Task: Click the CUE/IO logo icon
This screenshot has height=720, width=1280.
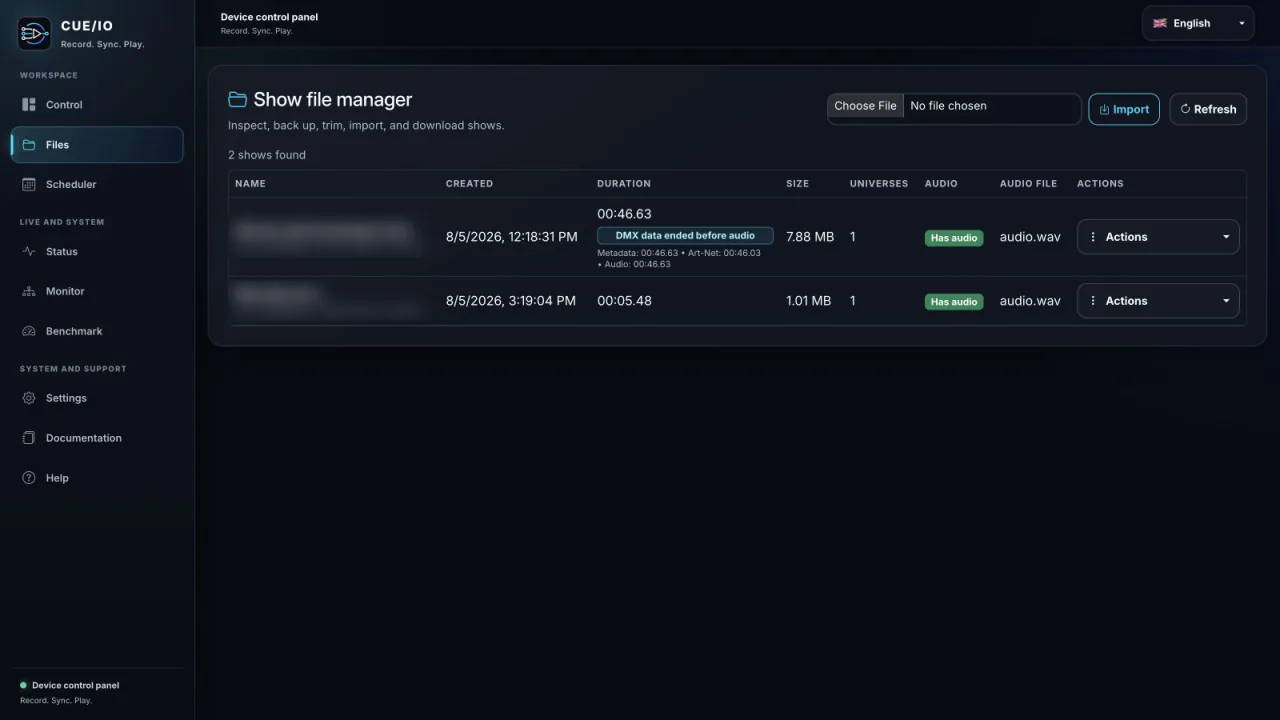Action: click(x=34, y=34)
